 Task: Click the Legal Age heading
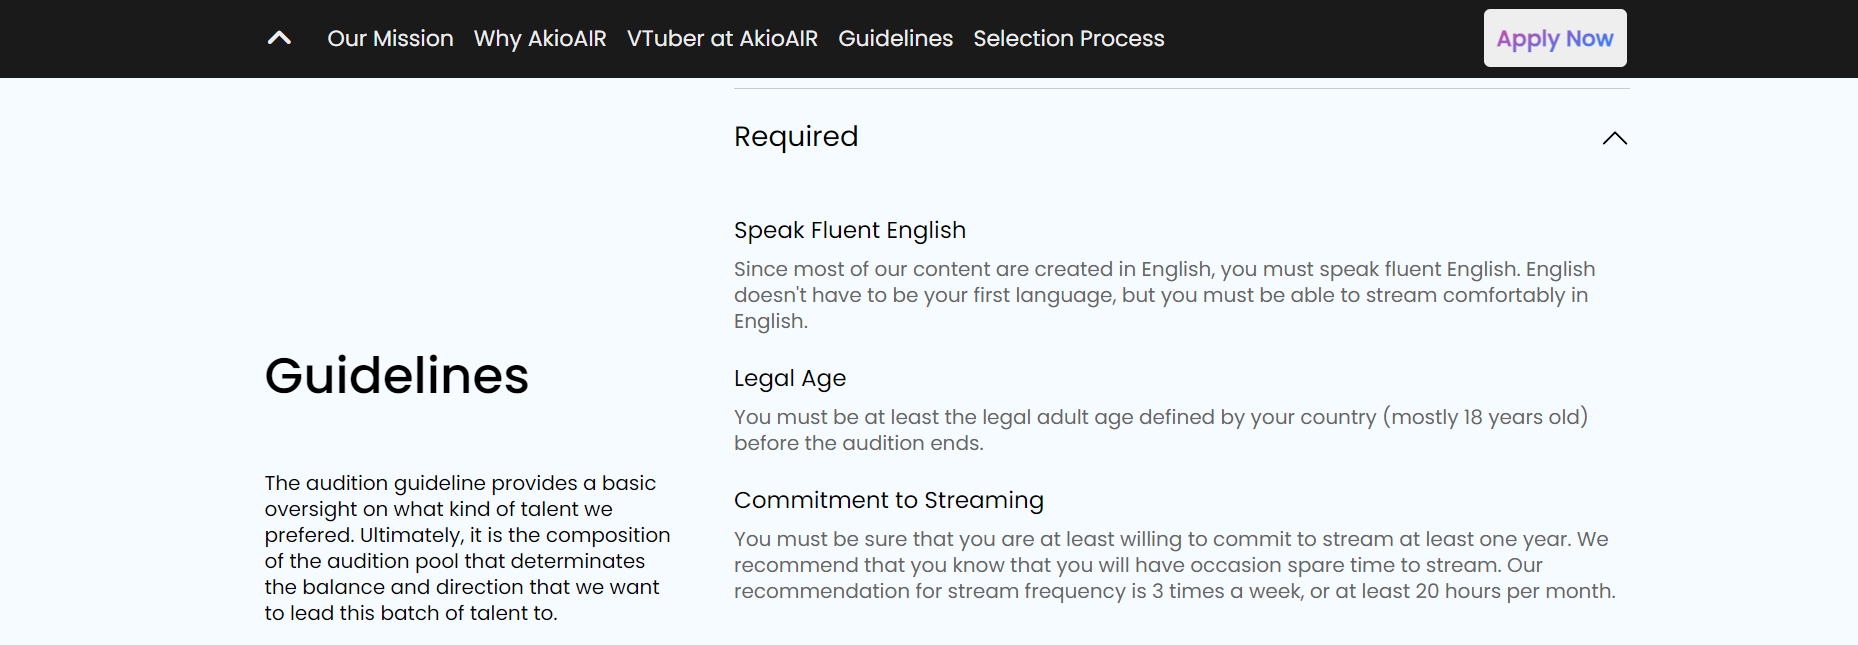[790, 378]
